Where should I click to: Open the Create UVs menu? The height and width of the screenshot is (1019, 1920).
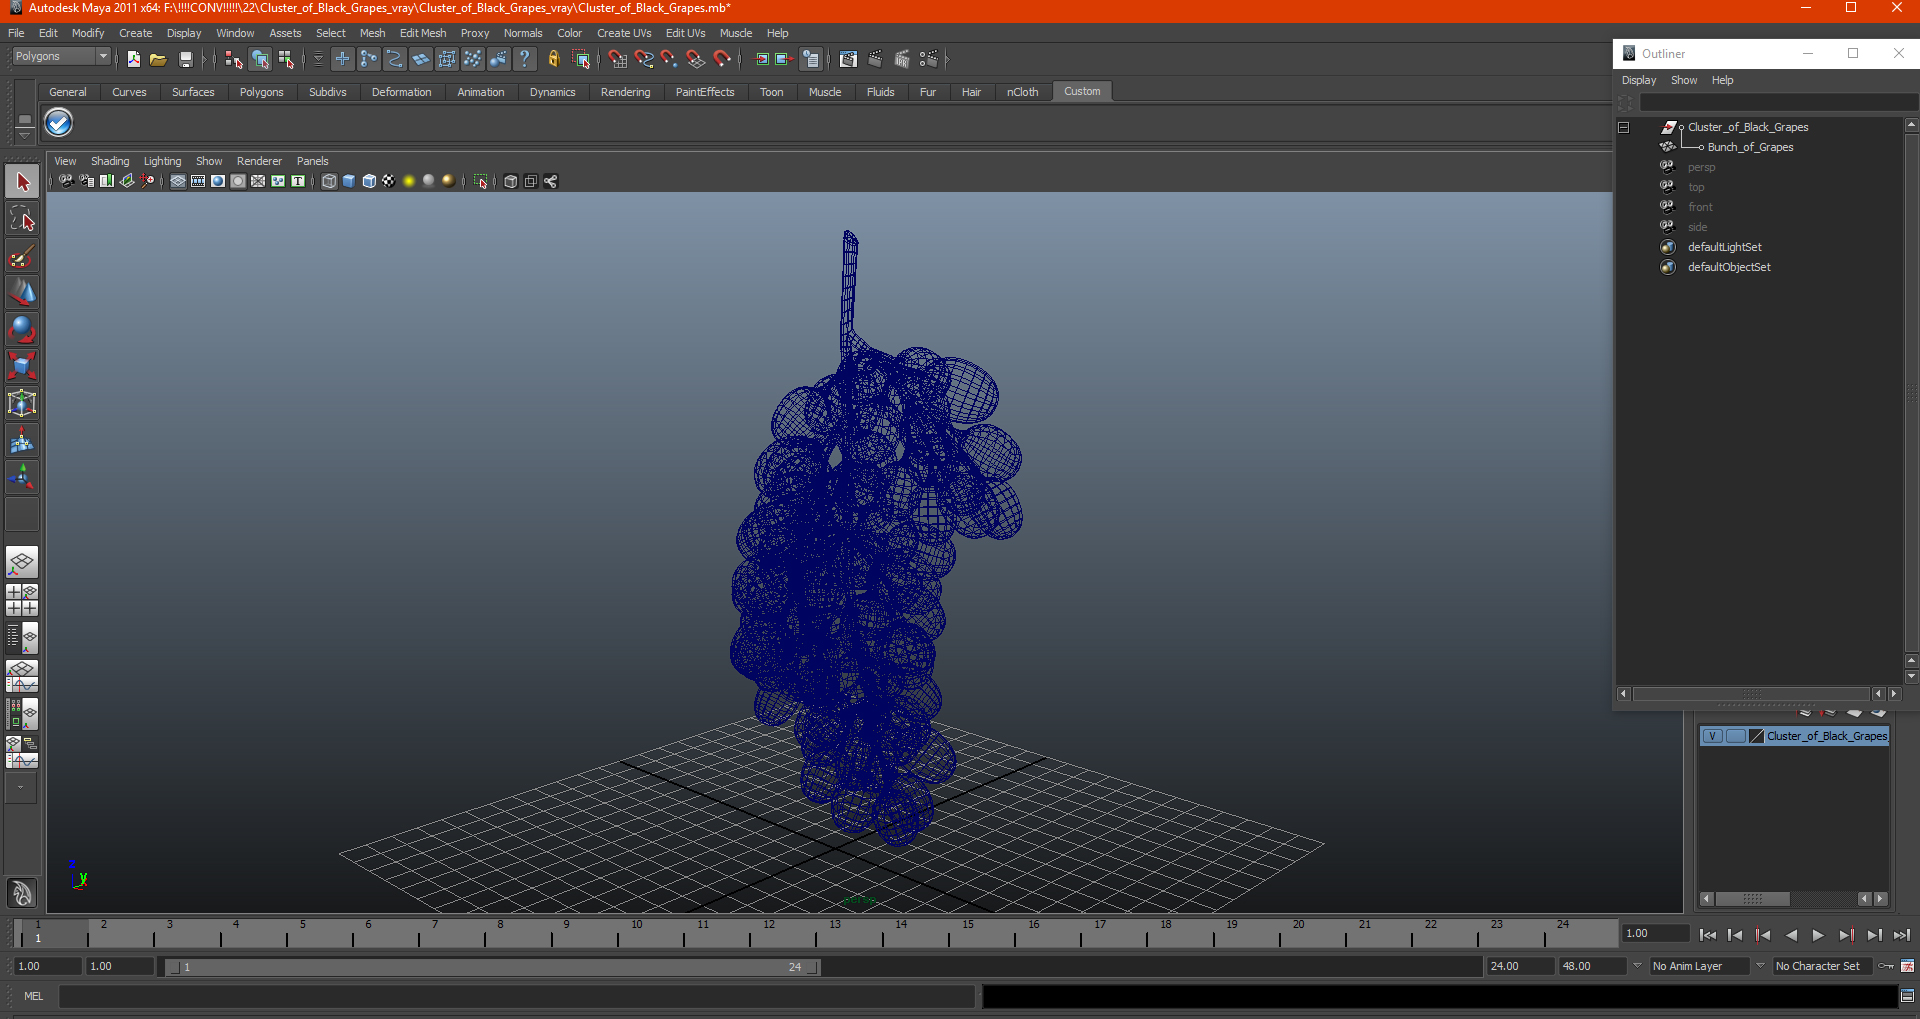click(624, 33)
